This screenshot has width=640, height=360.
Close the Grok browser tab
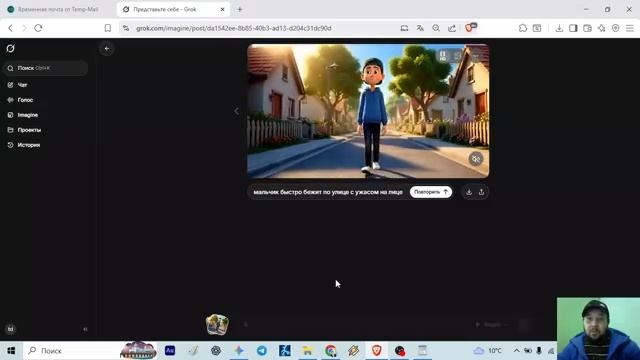point(222,9)
